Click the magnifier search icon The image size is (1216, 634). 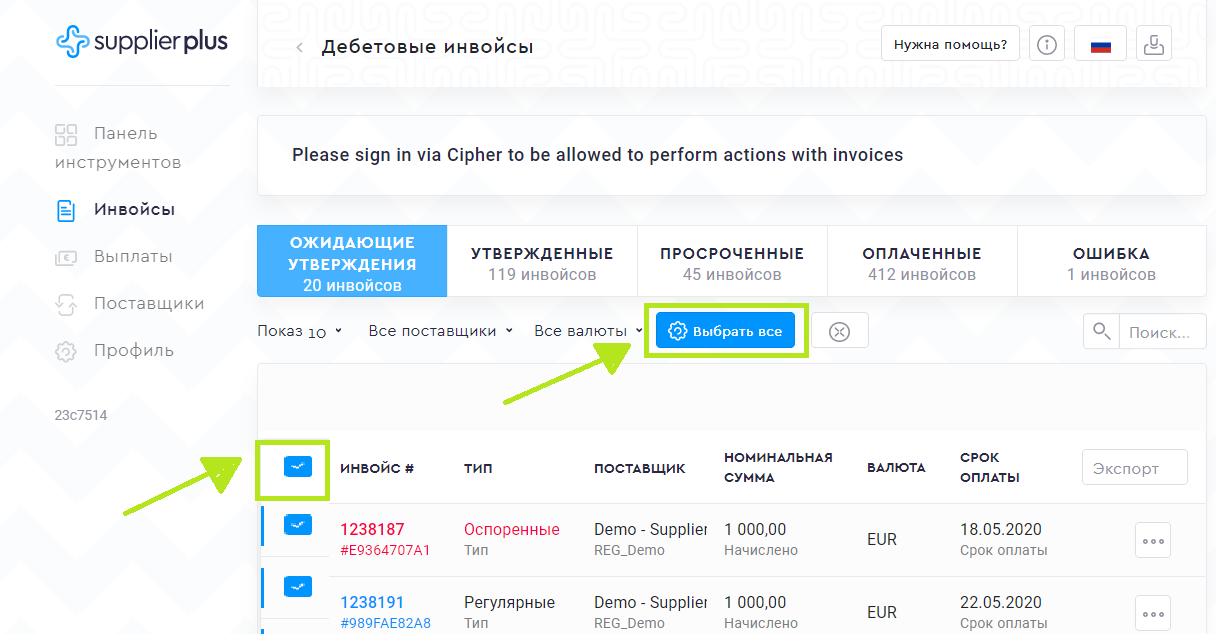(1101, 331)
